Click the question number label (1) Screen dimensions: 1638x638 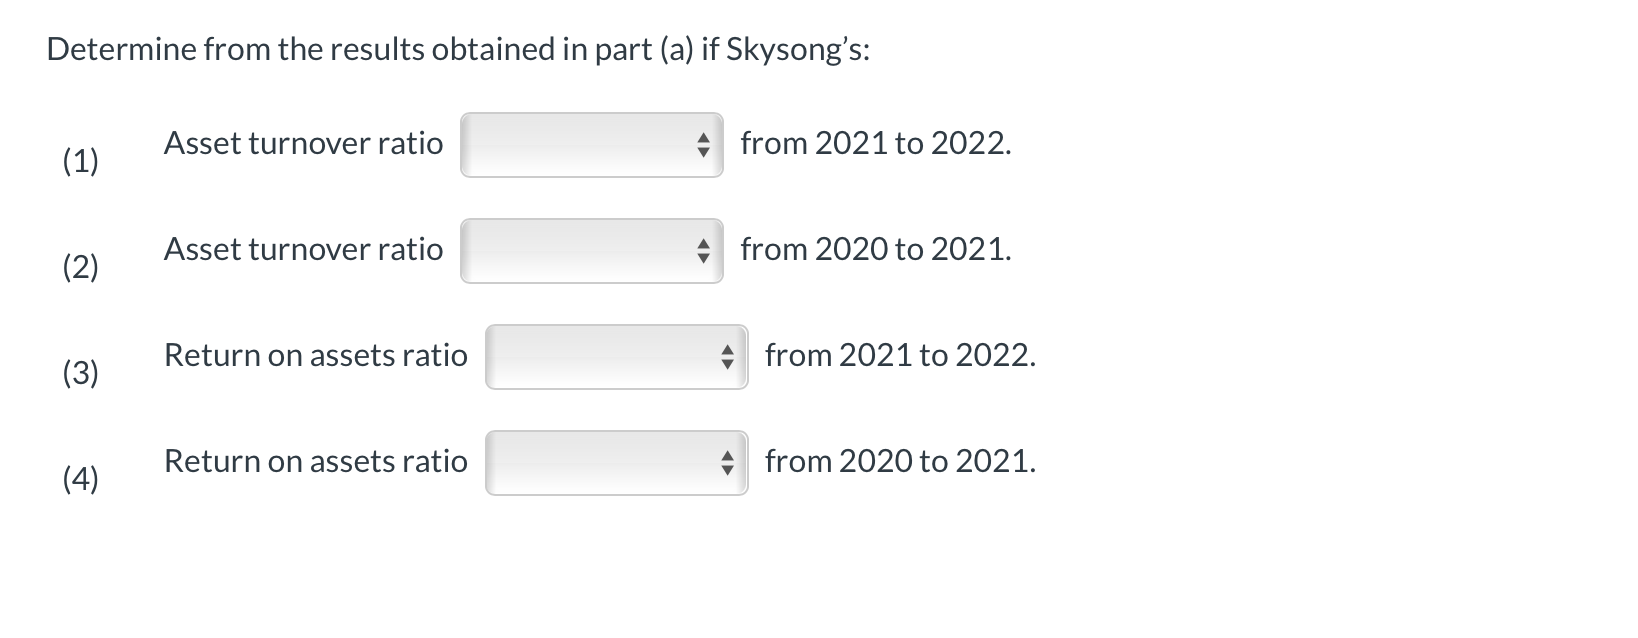pyautogui.click(x=81, y=160)
